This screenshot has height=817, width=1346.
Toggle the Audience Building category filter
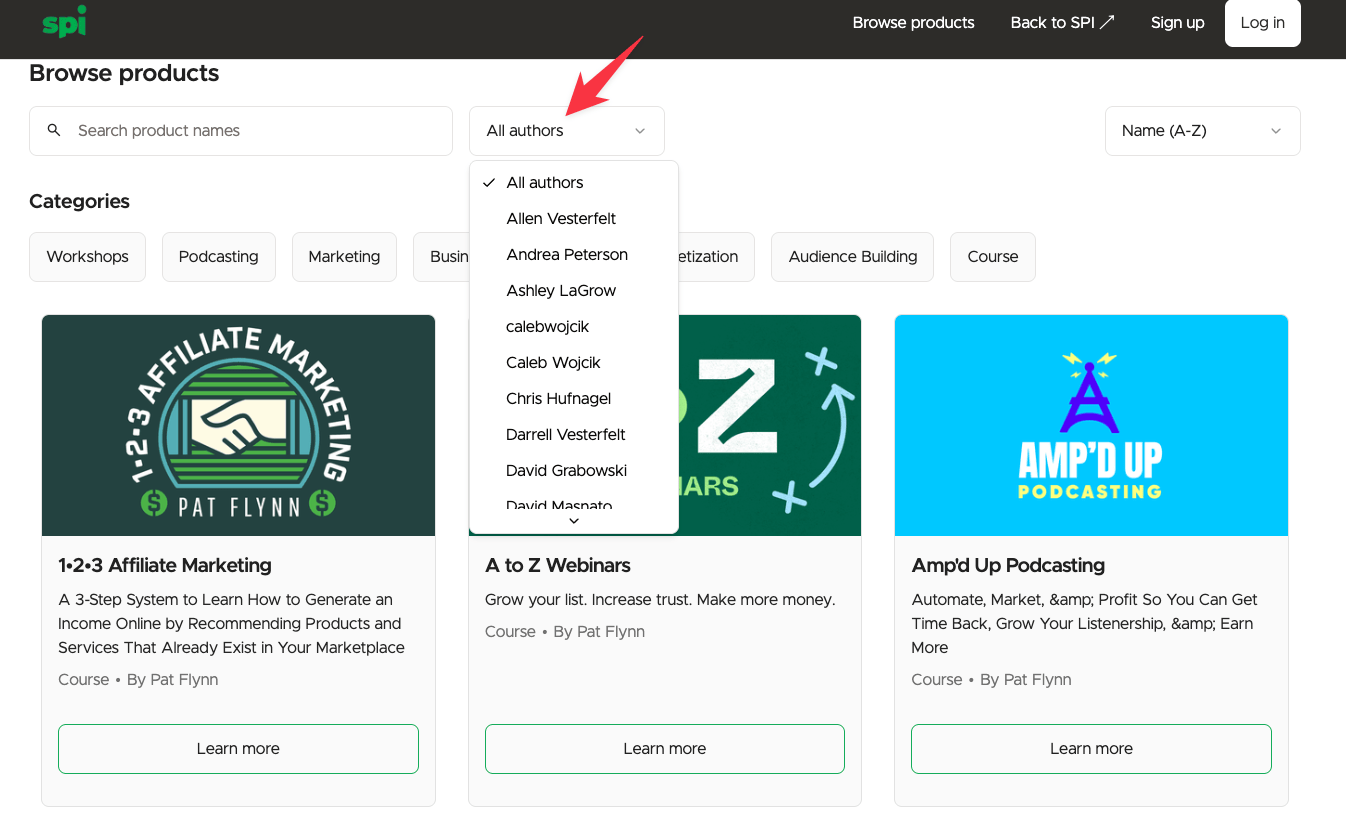coord(852,257)
